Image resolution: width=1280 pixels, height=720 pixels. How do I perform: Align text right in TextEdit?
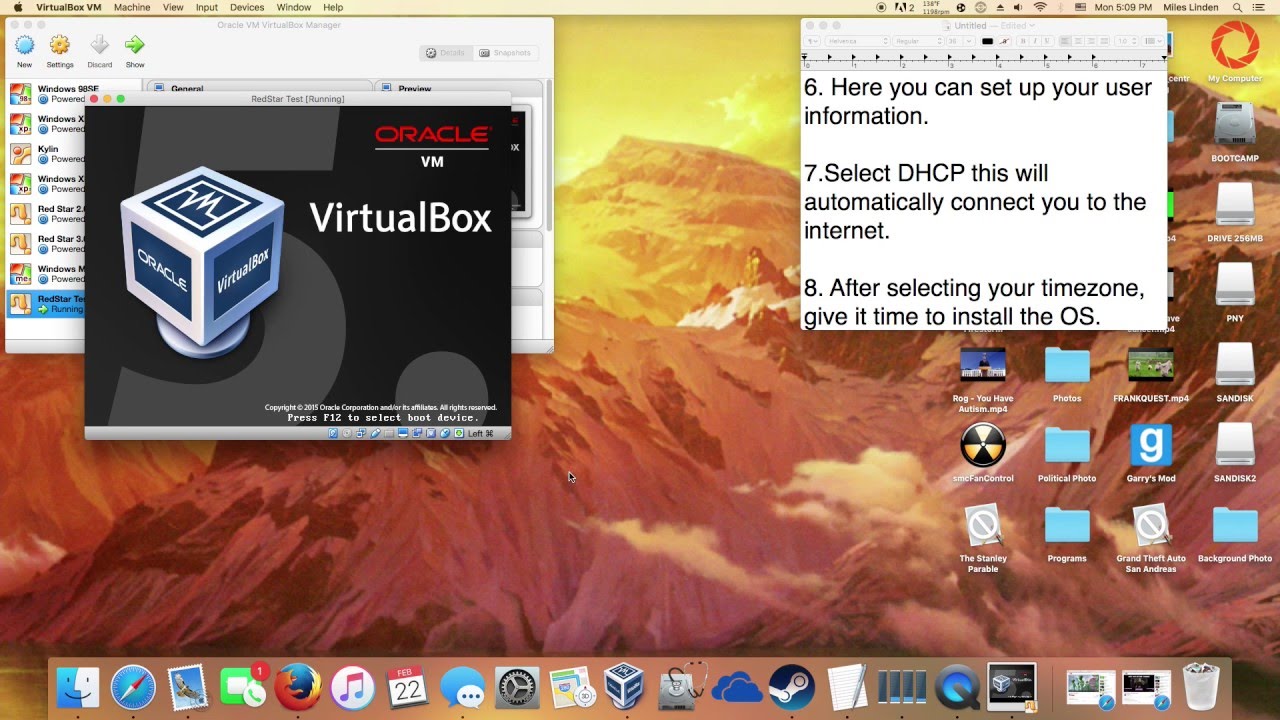(1089, 41)
